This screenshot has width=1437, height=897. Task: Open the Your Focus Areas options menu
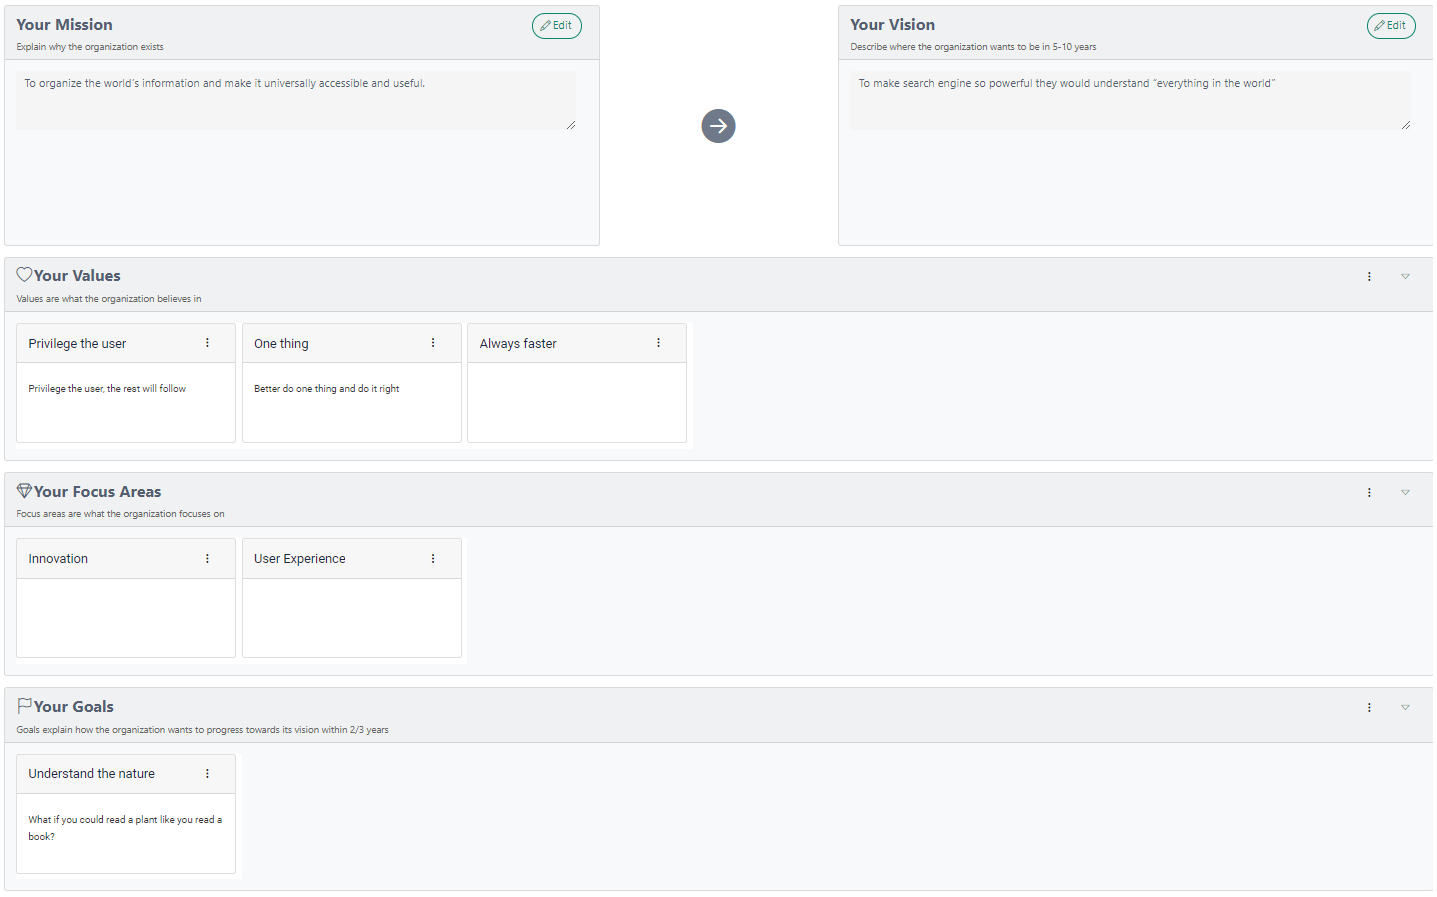coord(1369,493)
